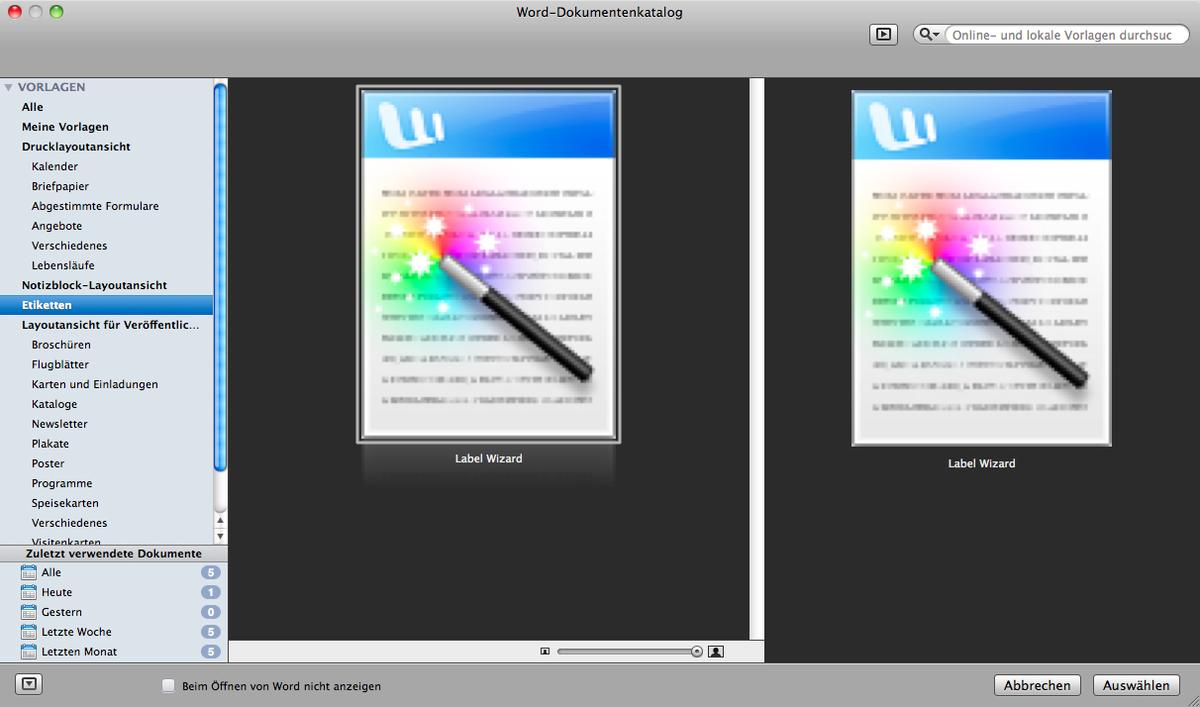This screenshot has height=707, width=1200.
Task: Show Heute recent documents
Action: pyautogui.click(x=57, y=592)
